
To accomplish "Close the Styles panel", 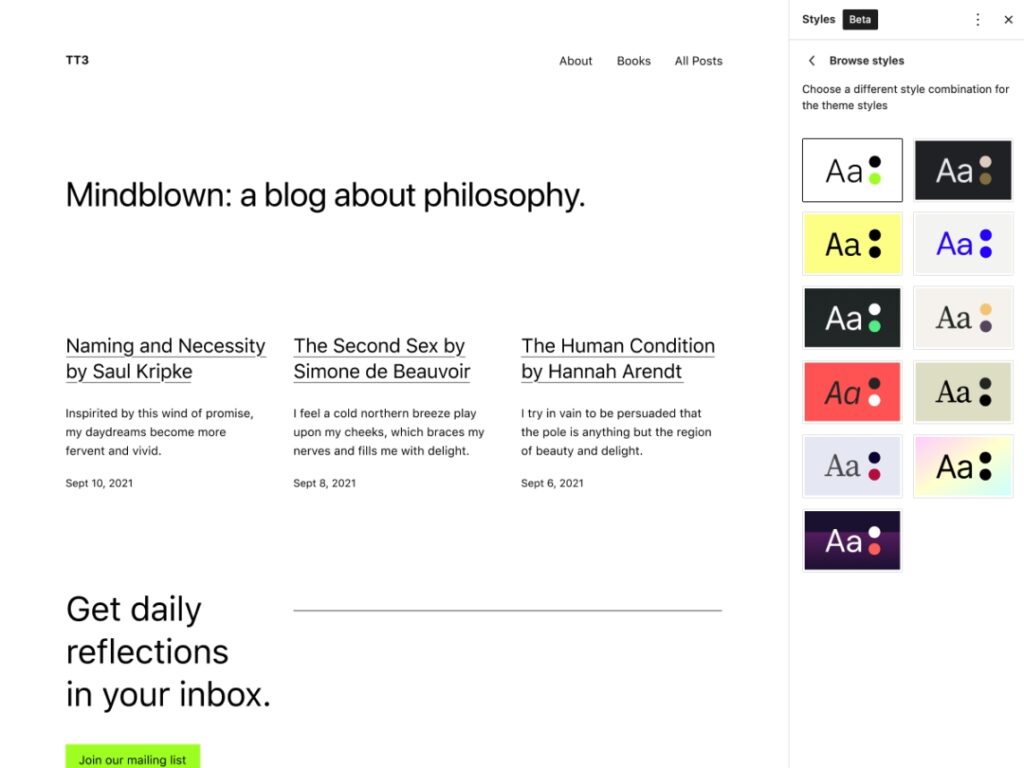I will pyautogui.click(x=1008, y=19).
